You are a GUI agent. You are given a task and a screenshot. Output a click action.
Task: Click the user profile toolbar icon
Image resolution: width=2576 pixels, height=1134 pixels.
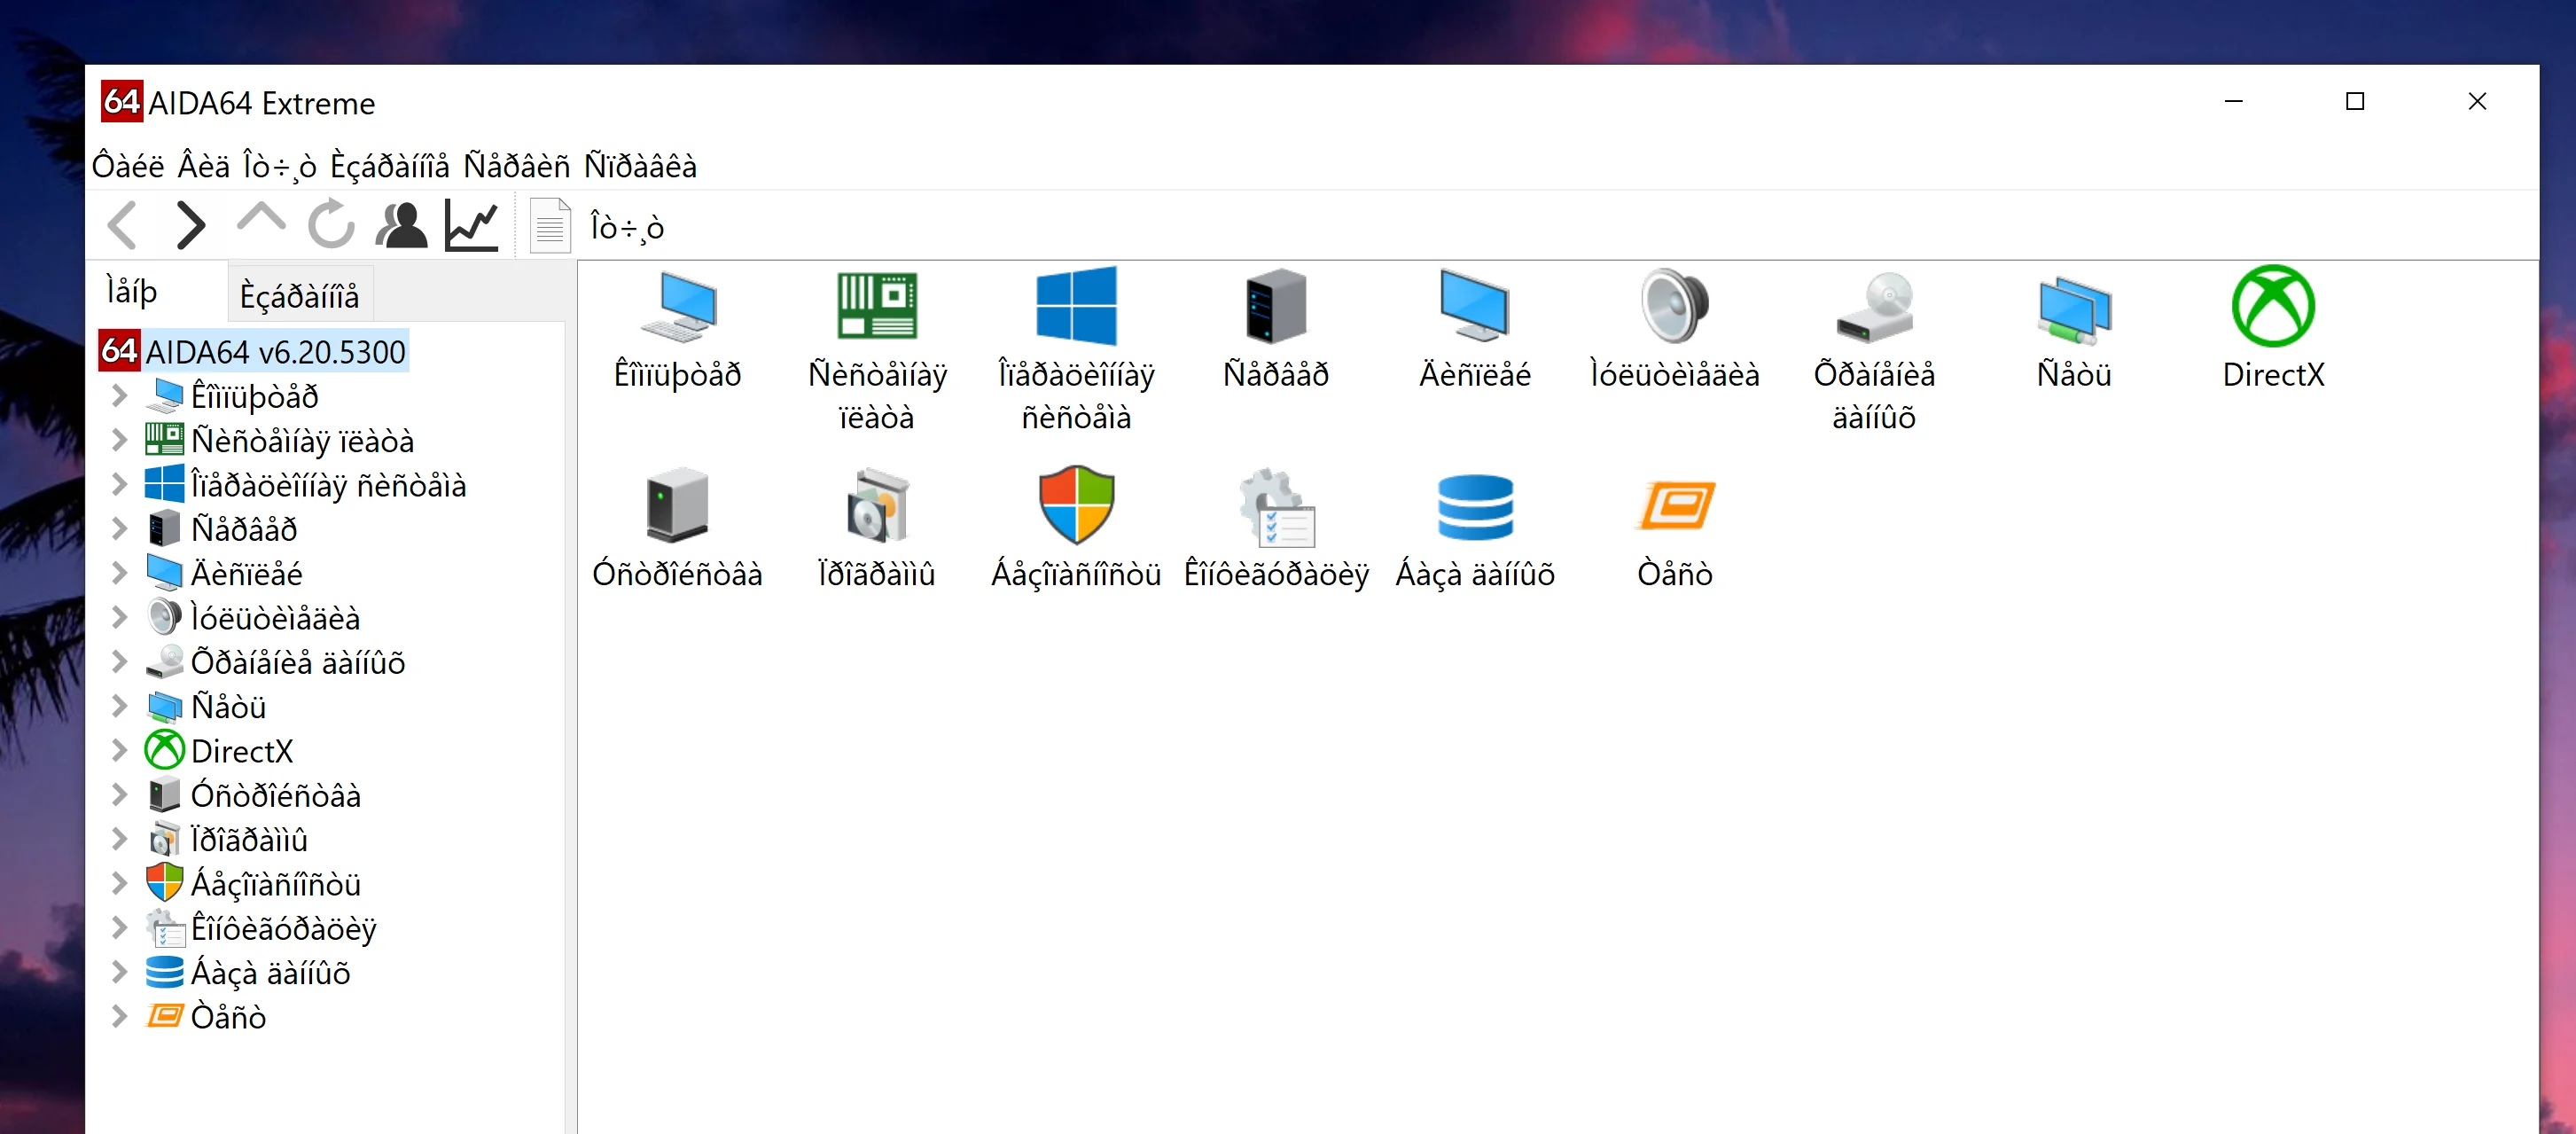click(x=401, y=225)
